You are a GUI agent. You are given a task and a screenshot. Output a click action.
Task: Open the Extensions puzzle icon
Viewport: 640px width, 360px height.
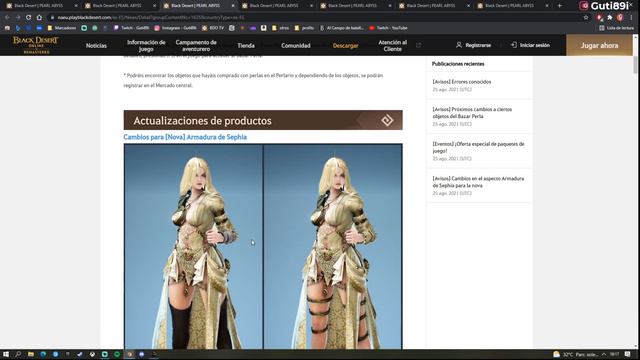610,18
